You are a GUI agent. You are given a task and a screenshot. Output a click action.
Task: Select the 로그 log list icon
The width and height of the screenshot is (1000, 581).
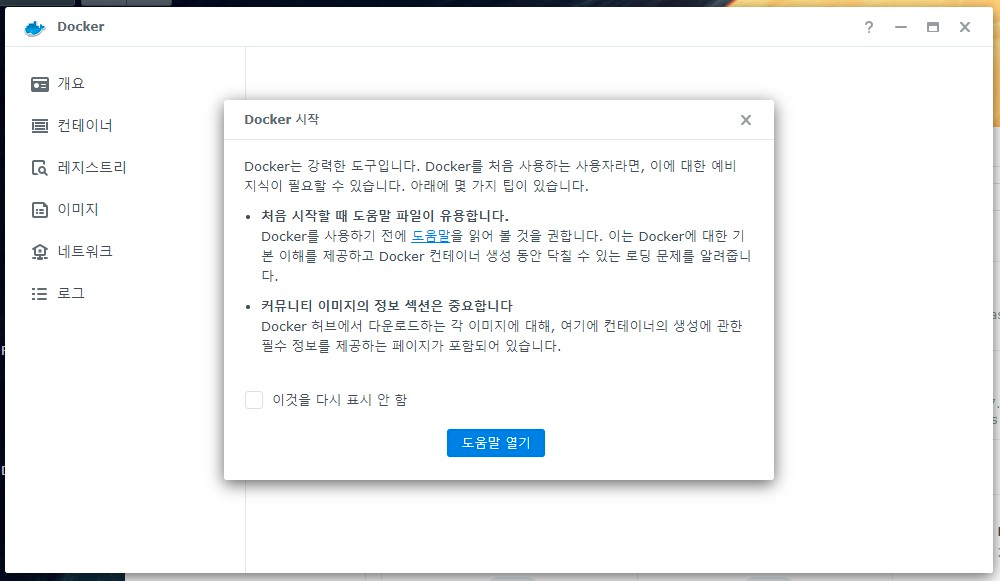pos(40,293)
